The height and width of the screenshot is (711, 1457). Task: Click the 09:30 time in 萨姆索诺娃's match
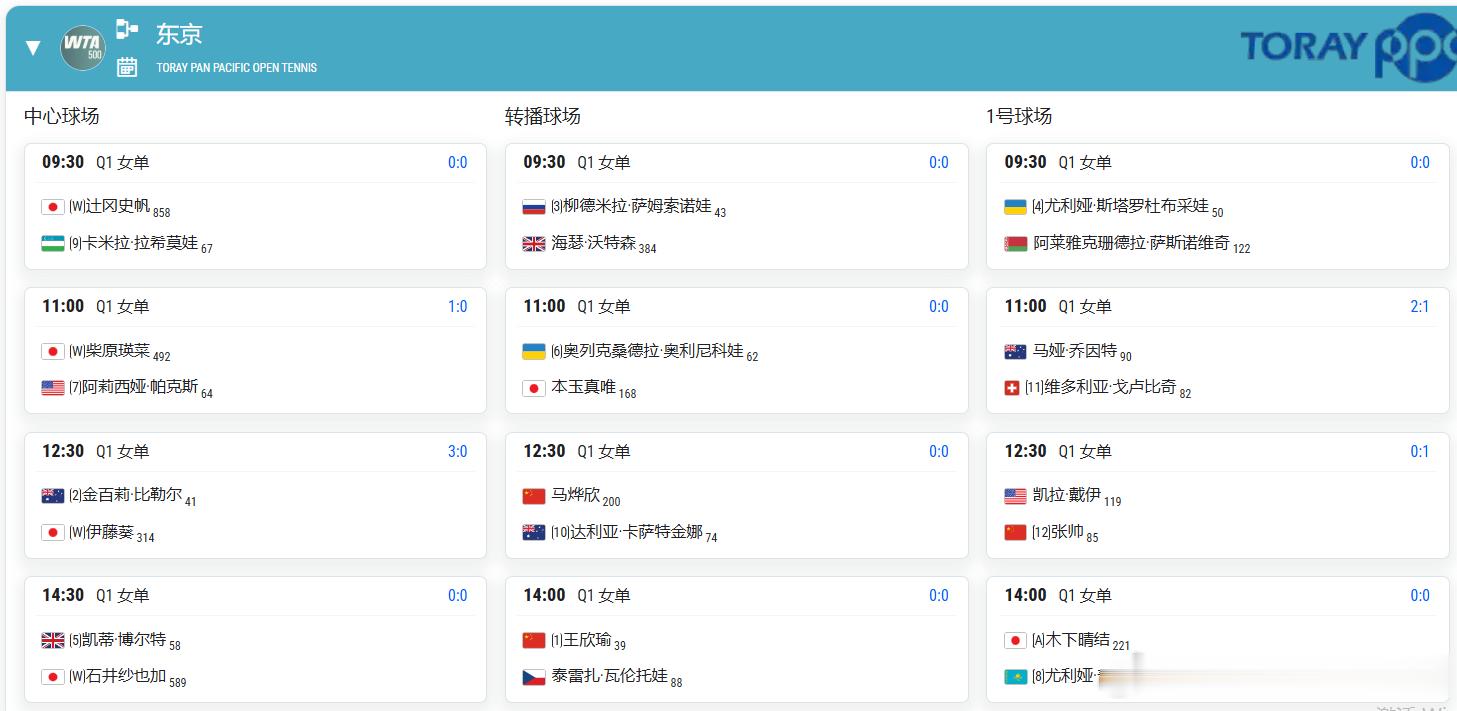click(544, 162)
